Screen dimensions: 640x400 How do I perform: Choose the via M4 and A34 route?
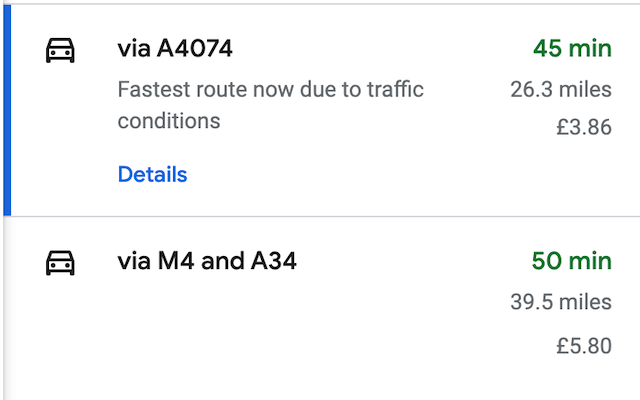tap(207, 262)
